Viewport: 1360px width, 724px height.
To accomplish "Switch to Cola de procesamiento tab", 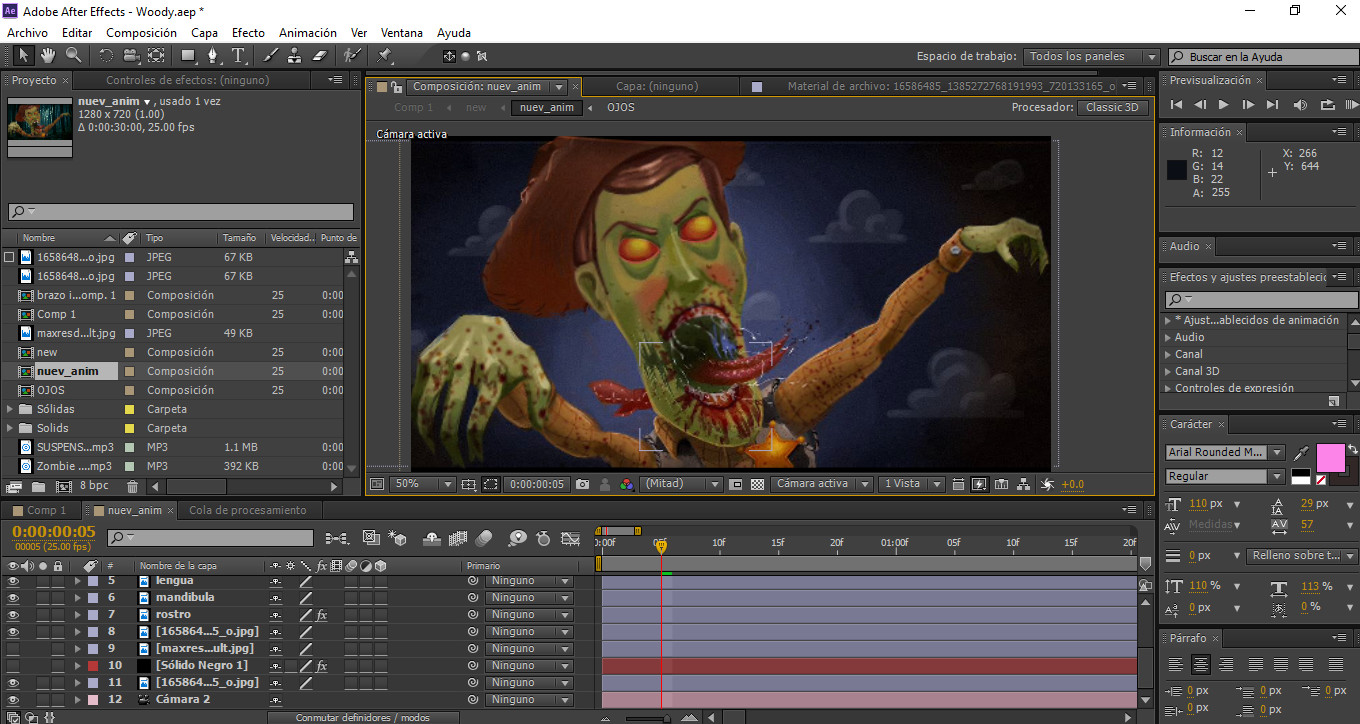I will coord(248,510).
